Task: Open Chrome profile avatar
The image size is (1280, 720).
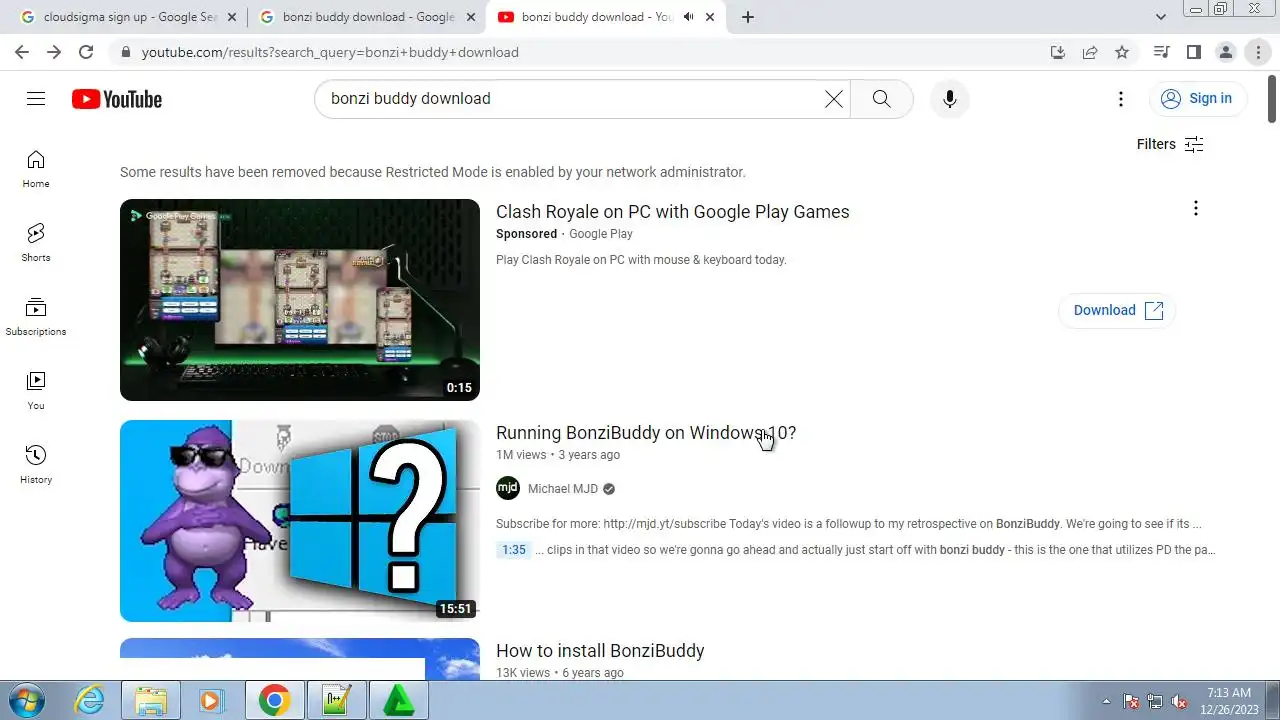Action: tap(1225, 52)
